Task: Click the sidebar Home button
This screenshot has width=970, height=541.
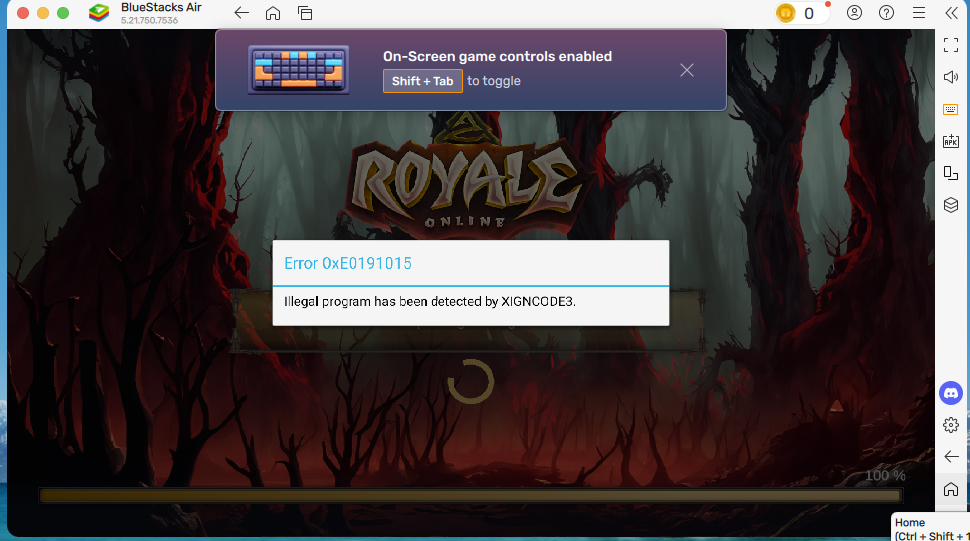Action: point(951,490)
